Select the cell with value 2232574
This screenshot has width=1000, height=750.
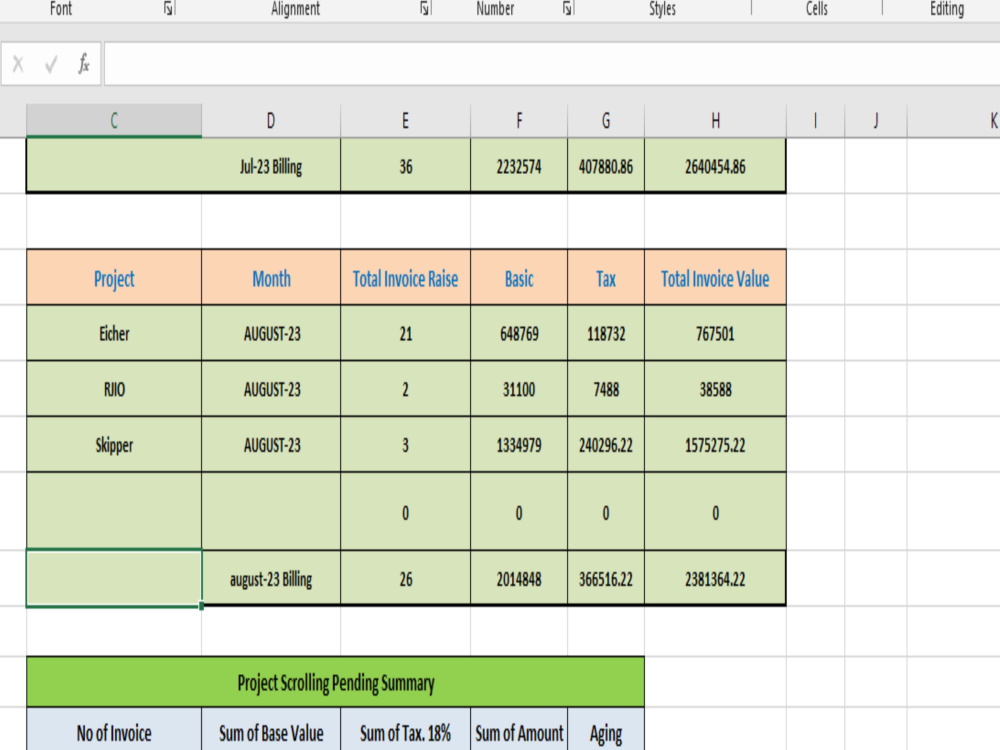[x=519, y=166]
